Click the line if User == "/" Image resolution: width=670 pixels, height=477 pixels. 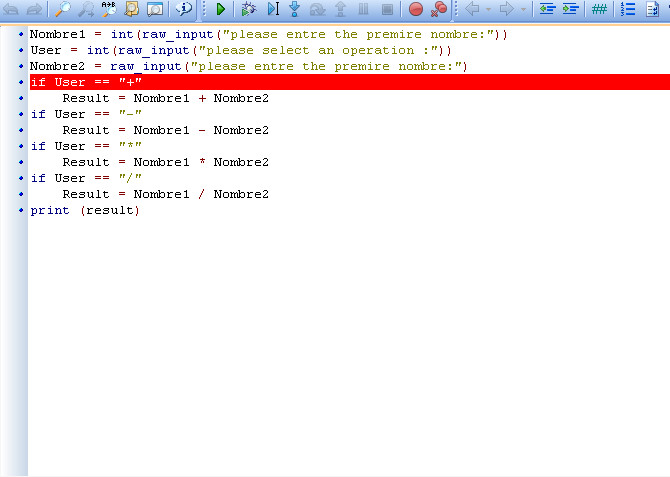86,178
